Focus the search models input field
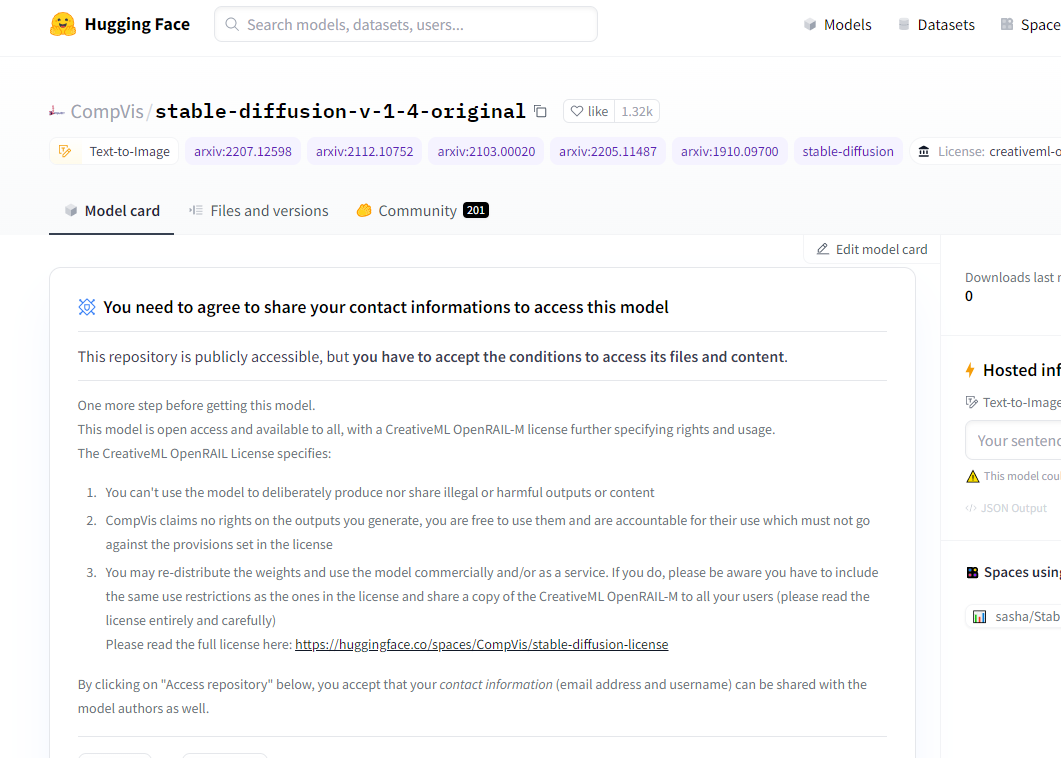Screen dimensions: 1061x758 pyautogui.click(x=406, y=24)
